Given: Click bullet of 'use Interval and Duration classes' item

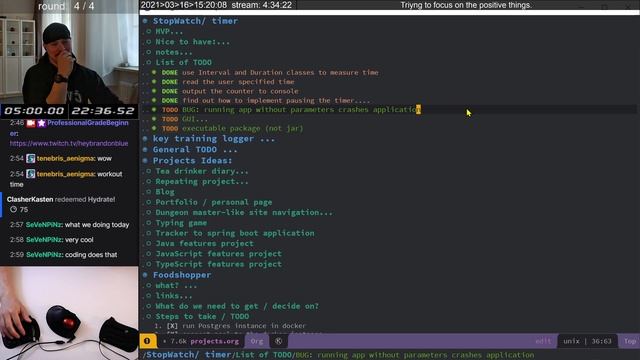Looking at the screenshot, I should click(x=154, y=72).
